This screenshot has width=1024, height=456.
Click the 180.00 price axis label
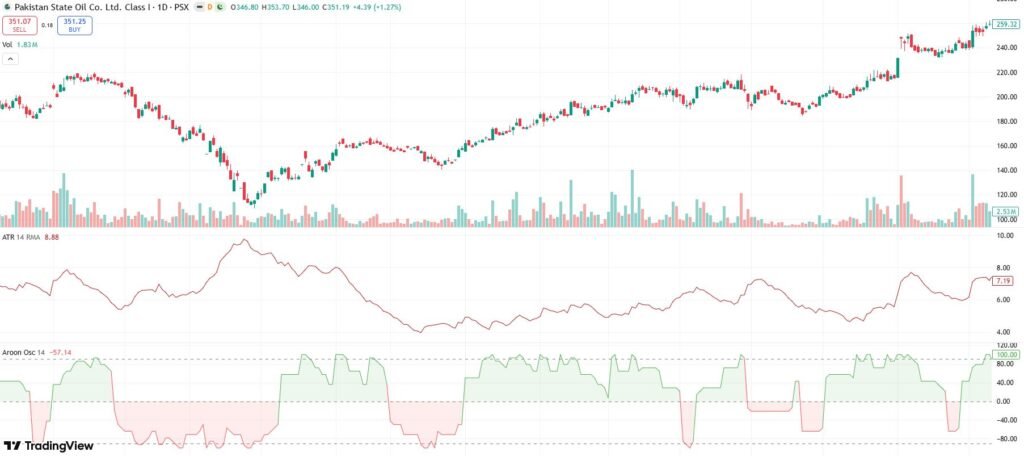[1006, 122]
